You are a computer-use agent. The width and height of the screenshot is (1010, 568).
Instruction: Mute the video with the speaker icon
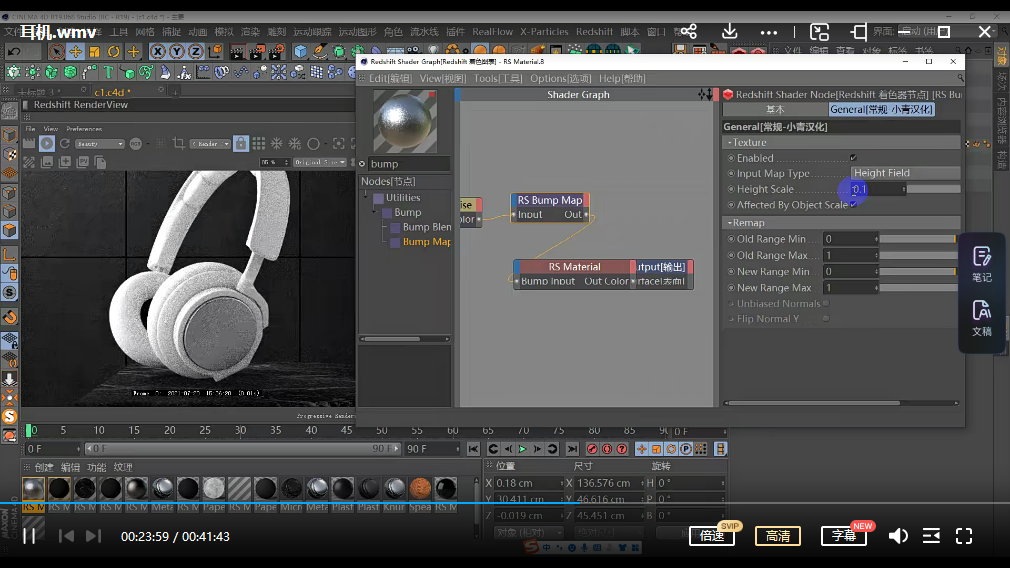pos(898,536)
